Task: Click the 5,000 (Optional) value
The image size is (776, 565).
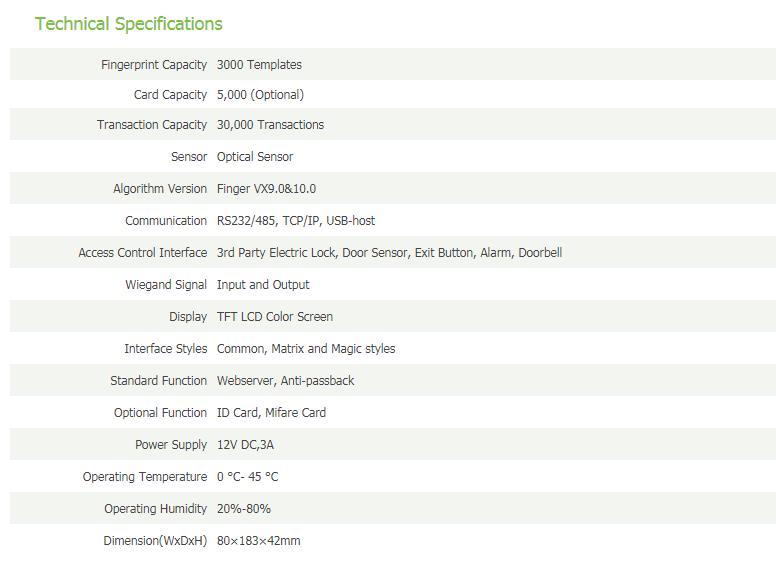Action: pos(260,95)
